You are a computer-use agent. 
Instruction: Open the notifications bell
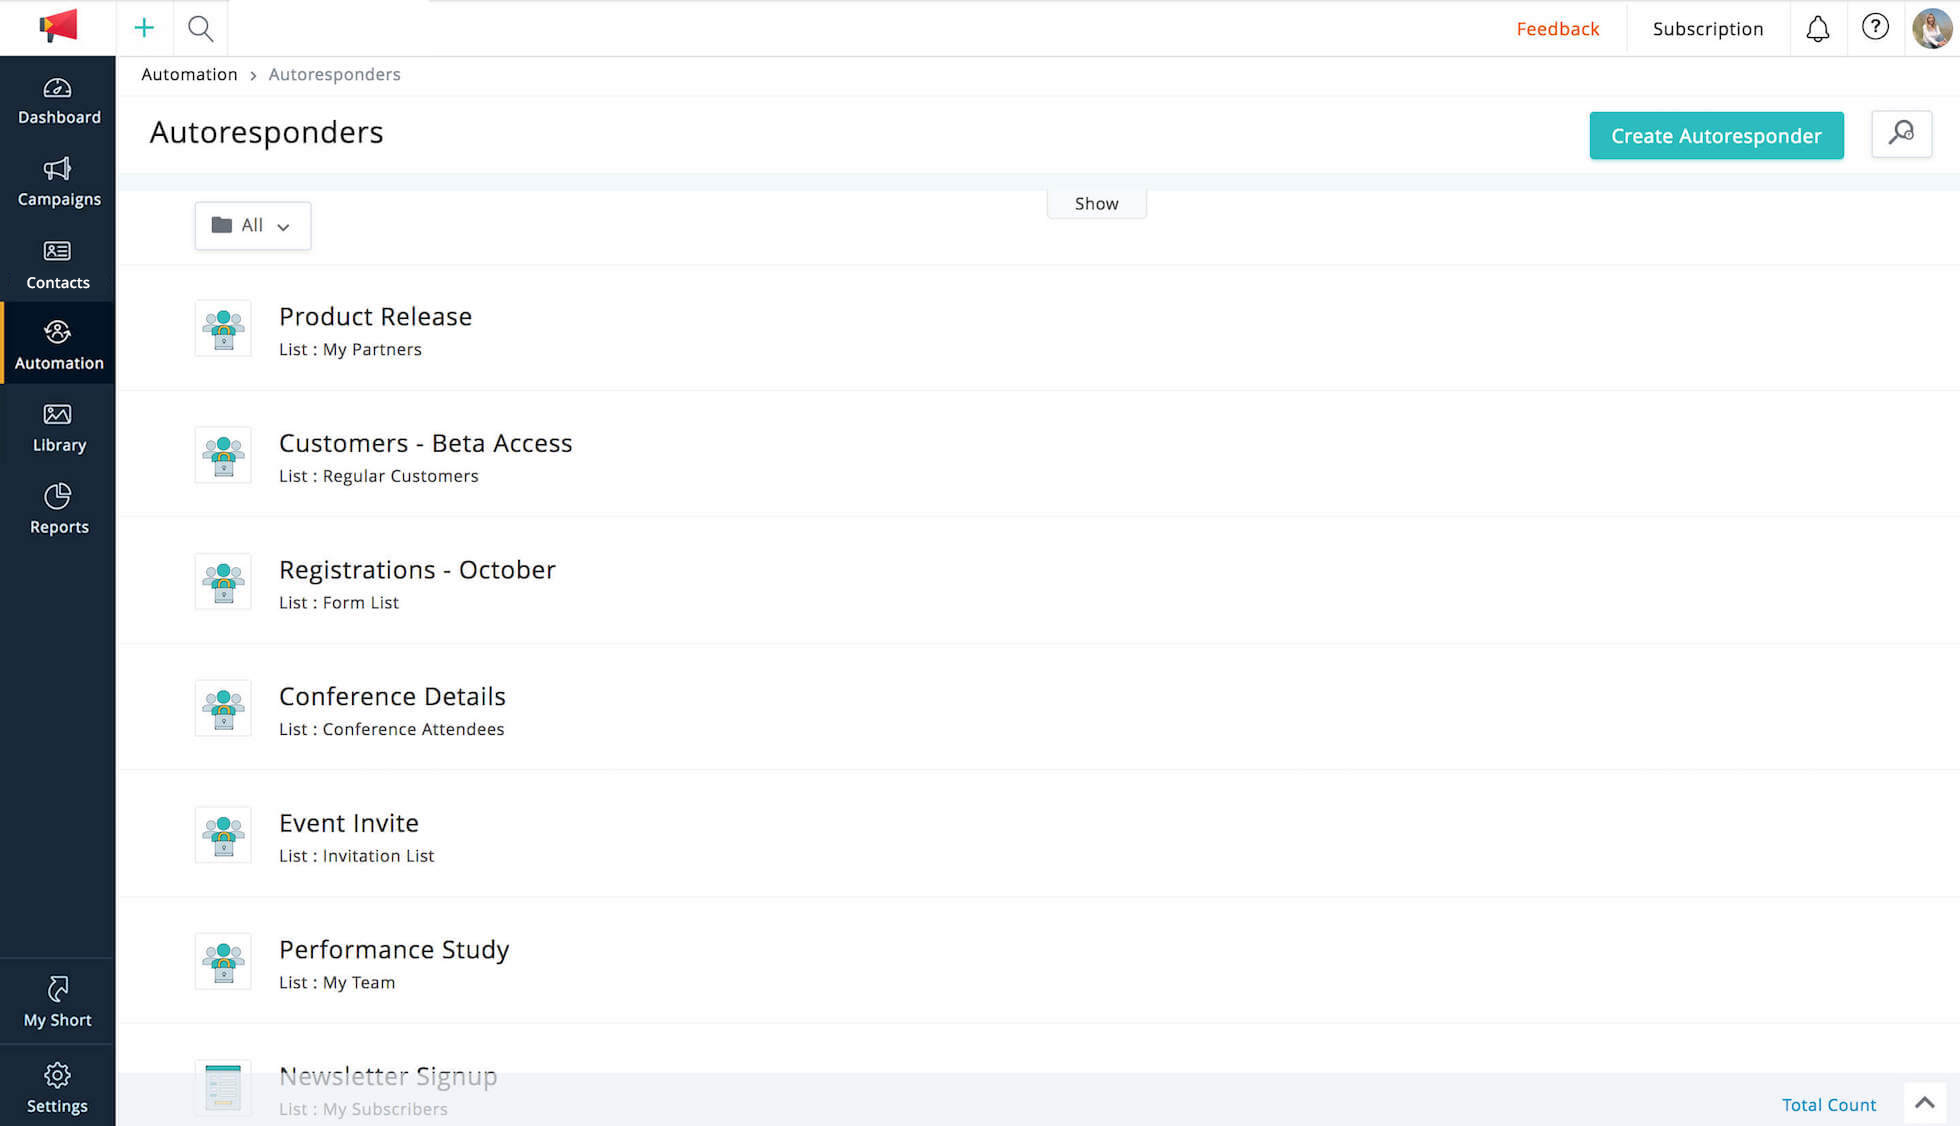[x=1817, y=28]
